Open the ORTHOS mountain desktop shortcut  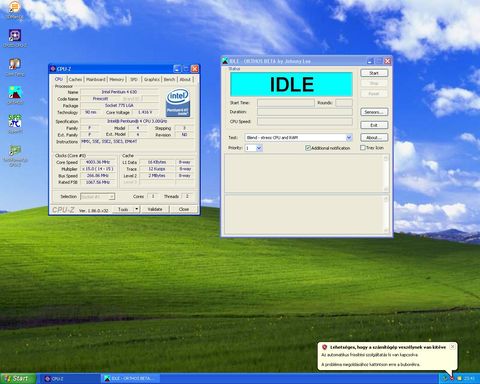click(x=15, y=93)
